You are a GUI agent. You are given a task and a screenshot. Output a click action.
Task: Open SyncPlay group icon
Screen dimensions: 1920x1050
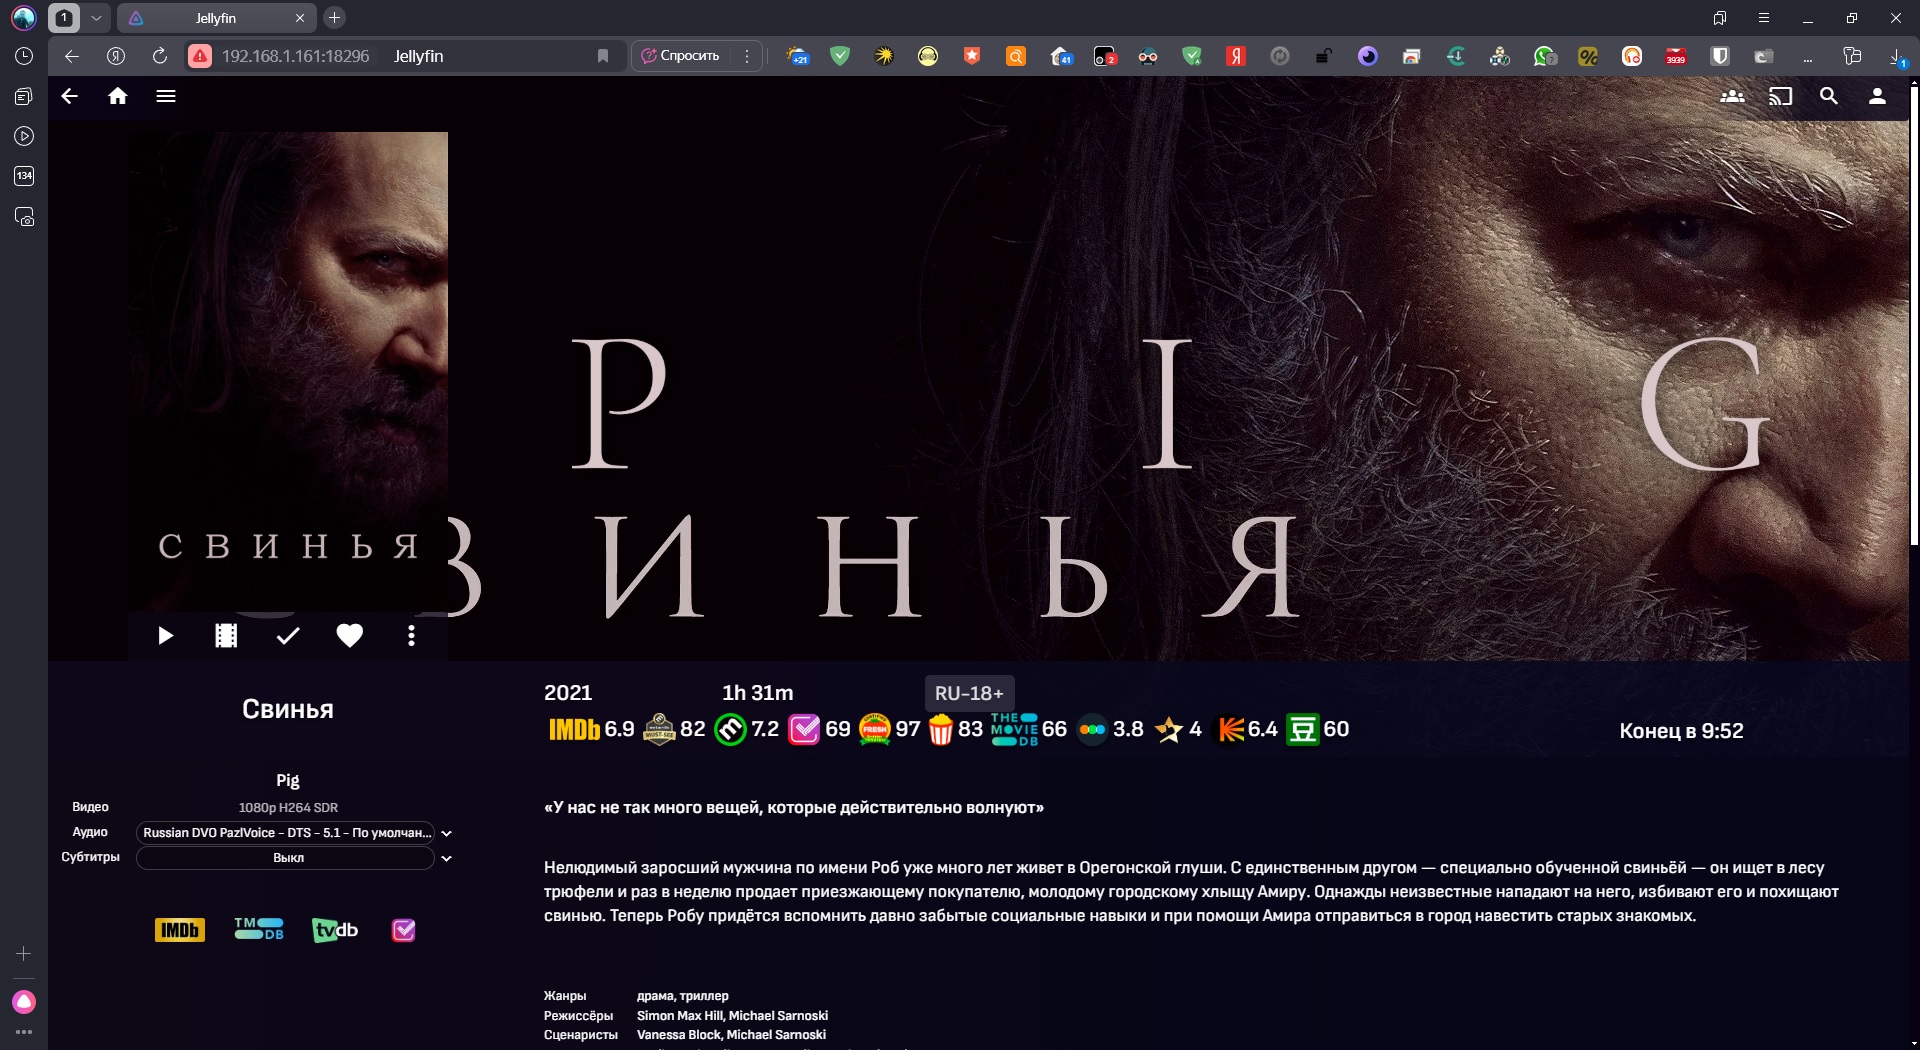pos(1732,96)
